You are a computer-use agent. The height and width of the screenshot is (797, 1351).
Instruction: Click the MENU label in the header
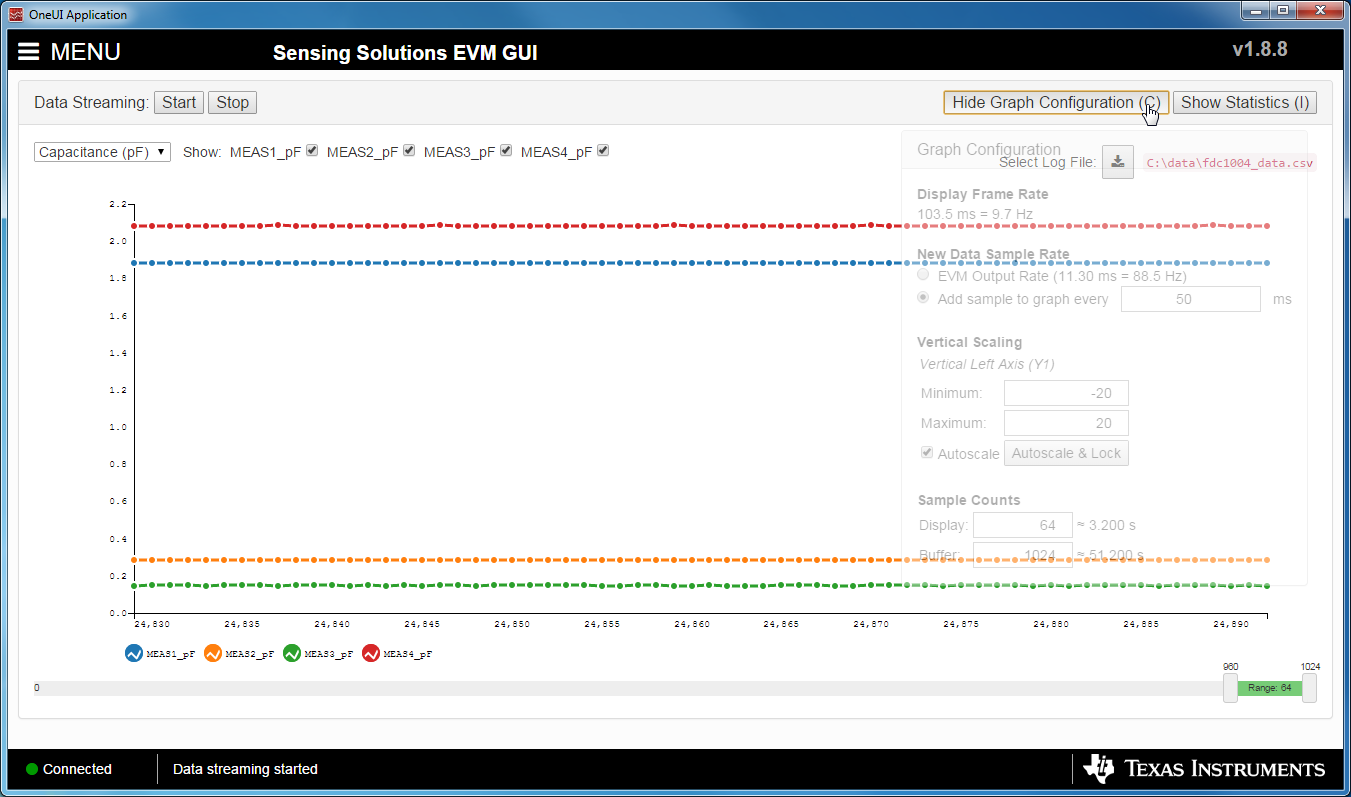tap(85, 51)
